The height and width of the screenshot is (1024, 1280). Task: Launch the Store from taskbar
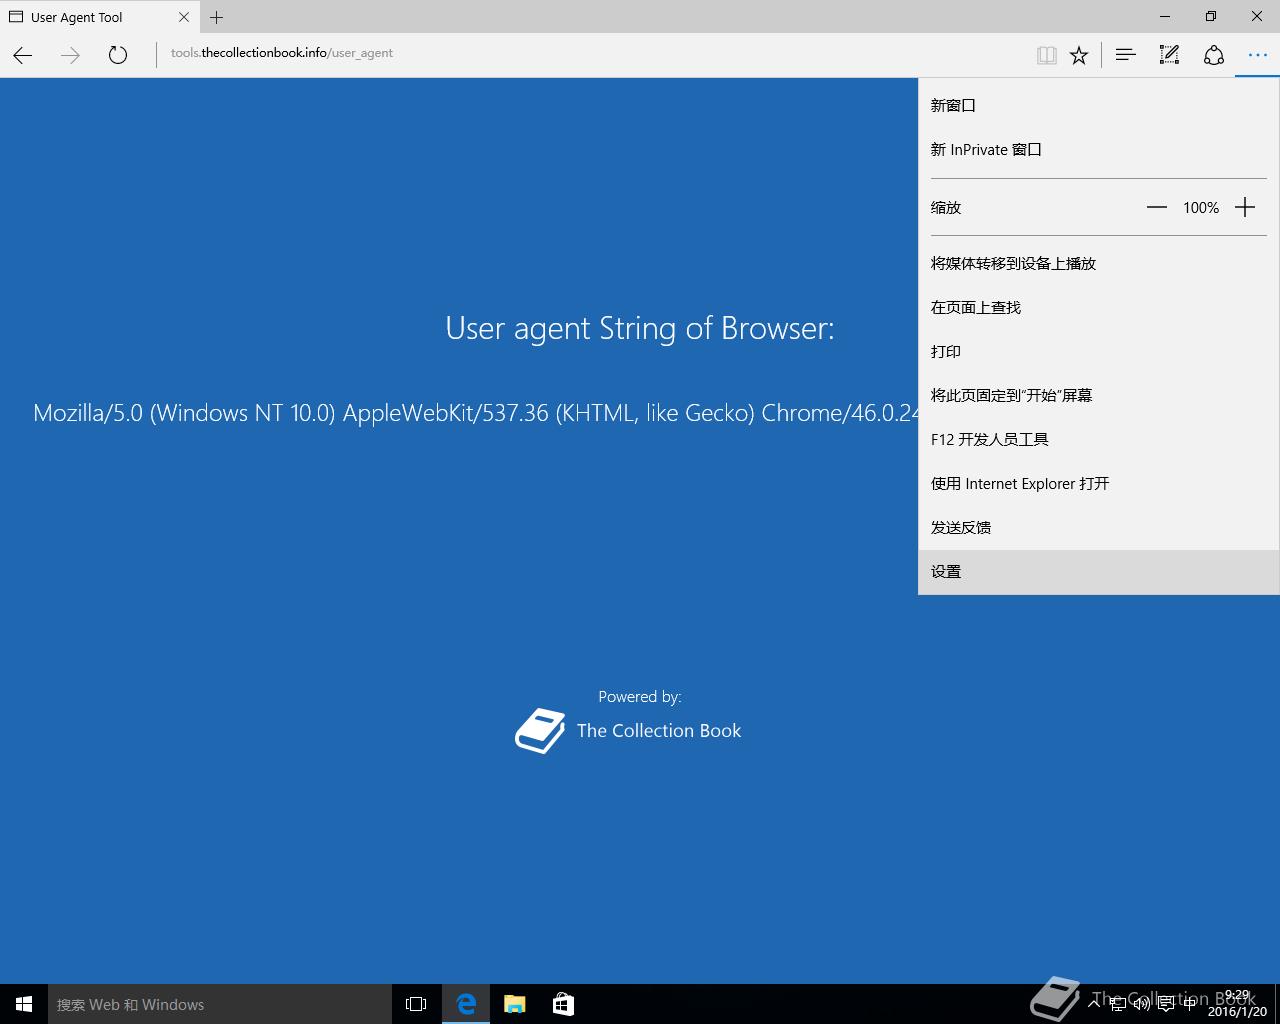(563, 1004)
